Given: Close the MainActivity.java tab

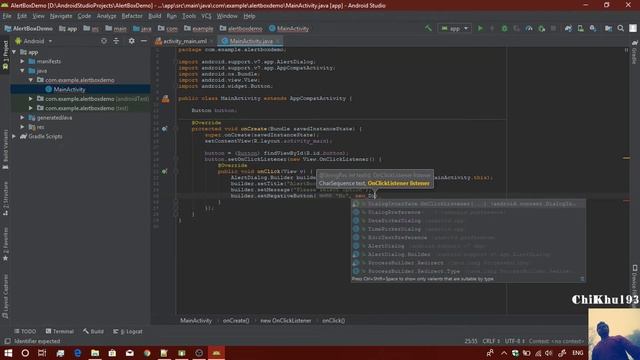Looking at the screenshot, I should (278, 41).
